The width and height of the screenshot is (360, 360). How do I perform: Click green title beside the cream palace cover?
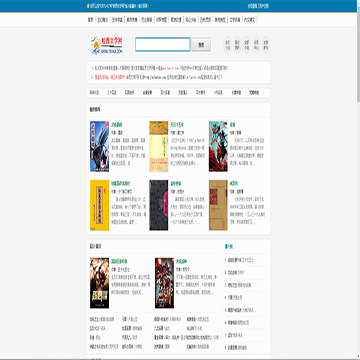click(x=177, y=125)
